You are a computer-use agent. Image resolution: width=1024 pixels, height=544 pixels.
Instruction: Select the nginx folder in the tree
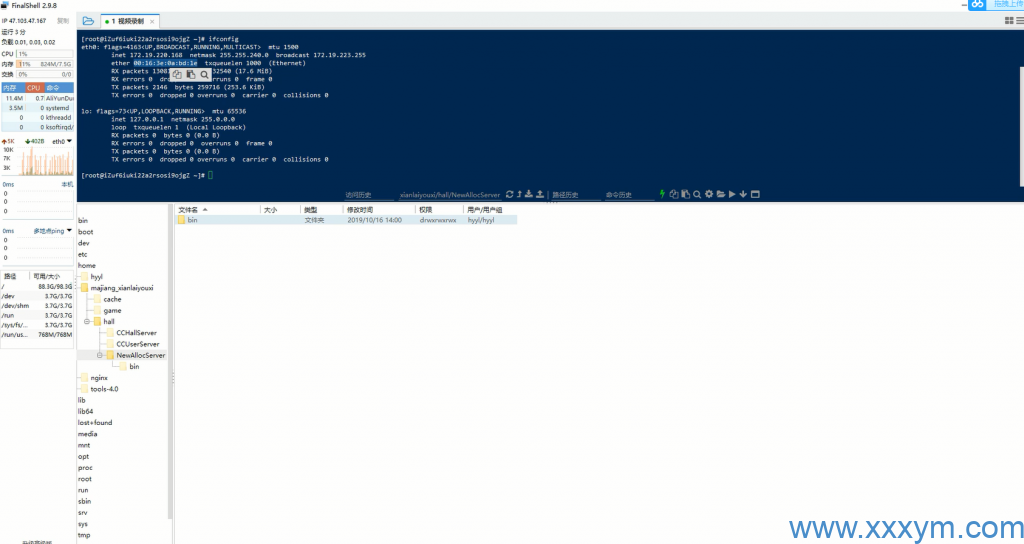pyautogui.click(x=99, y=378)
